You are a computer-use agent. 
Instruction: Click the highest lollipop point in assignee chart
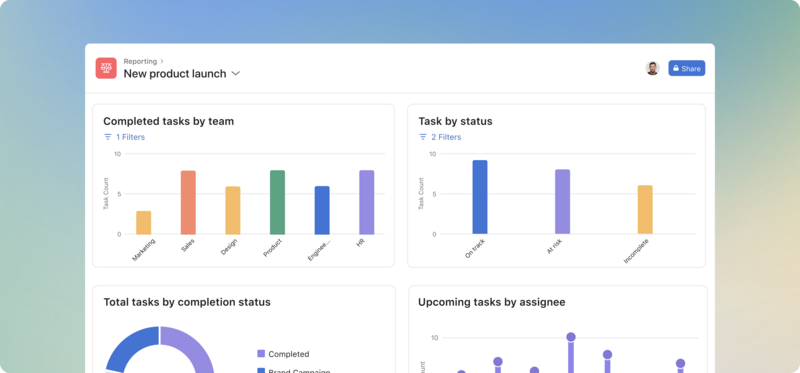point(571,337)
